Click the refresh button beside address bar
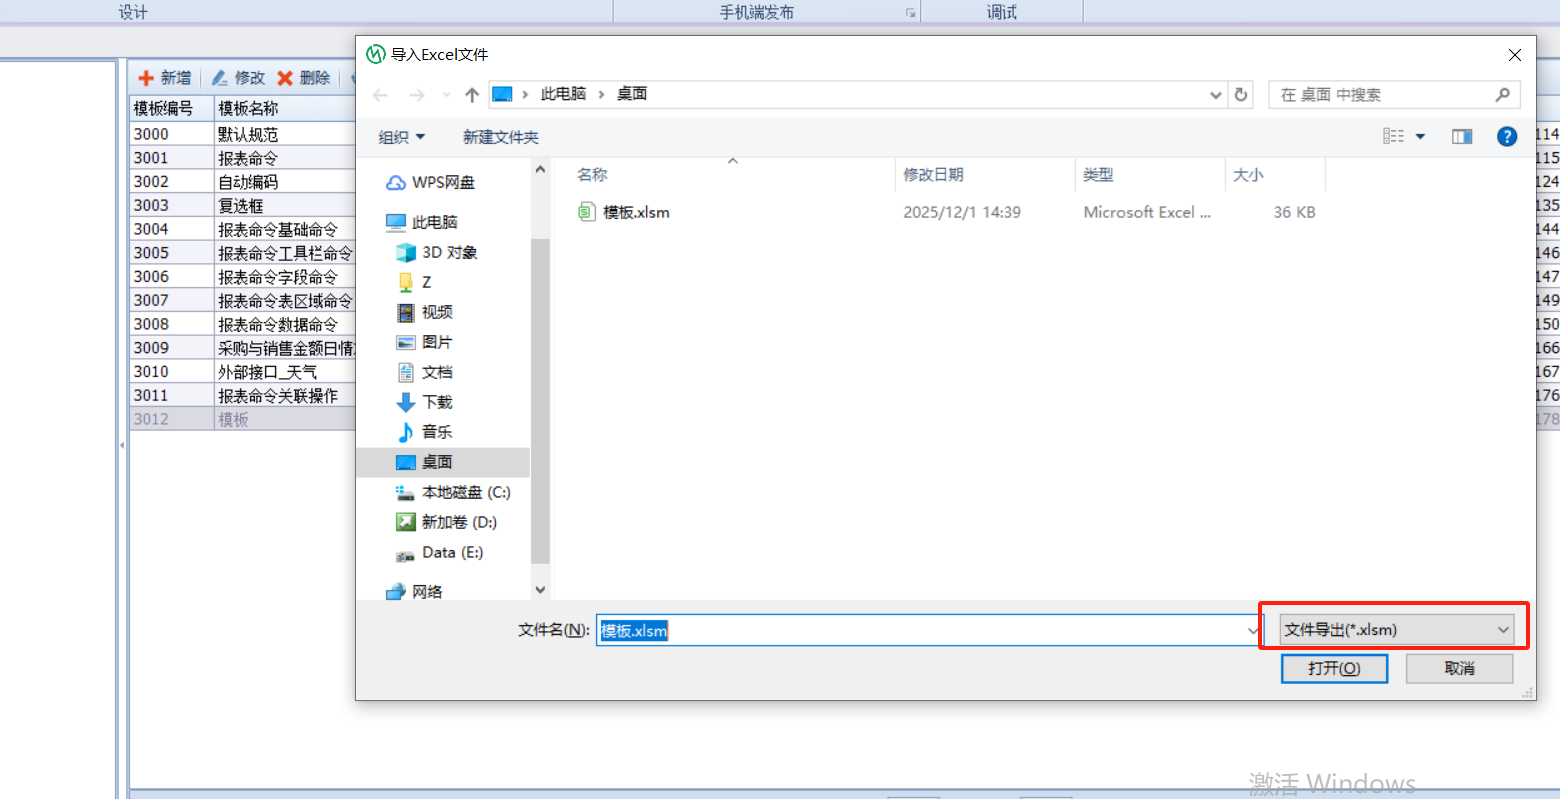Viewport: 1560px width, 799px height. (1241, 95)
